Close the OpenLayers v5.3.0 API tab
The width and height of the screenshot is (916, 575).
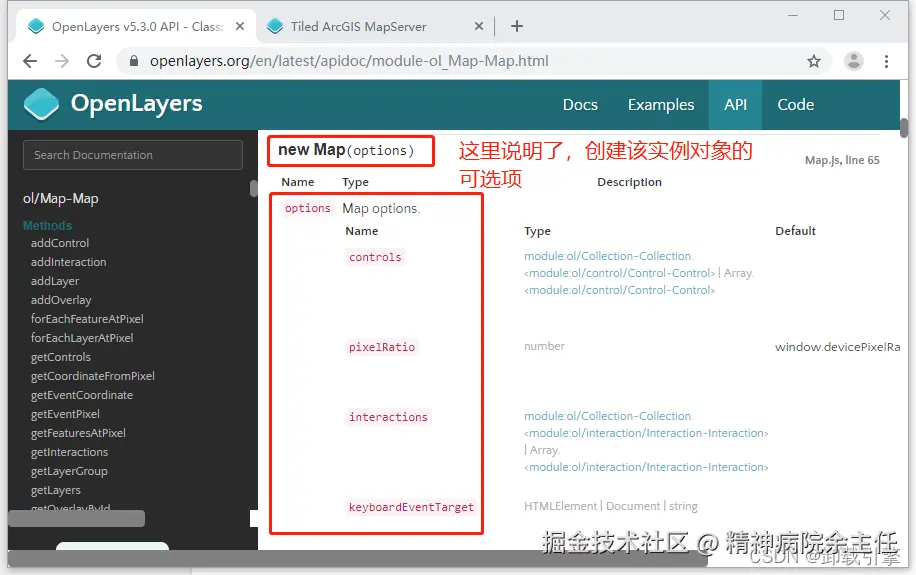coord(240,26)
